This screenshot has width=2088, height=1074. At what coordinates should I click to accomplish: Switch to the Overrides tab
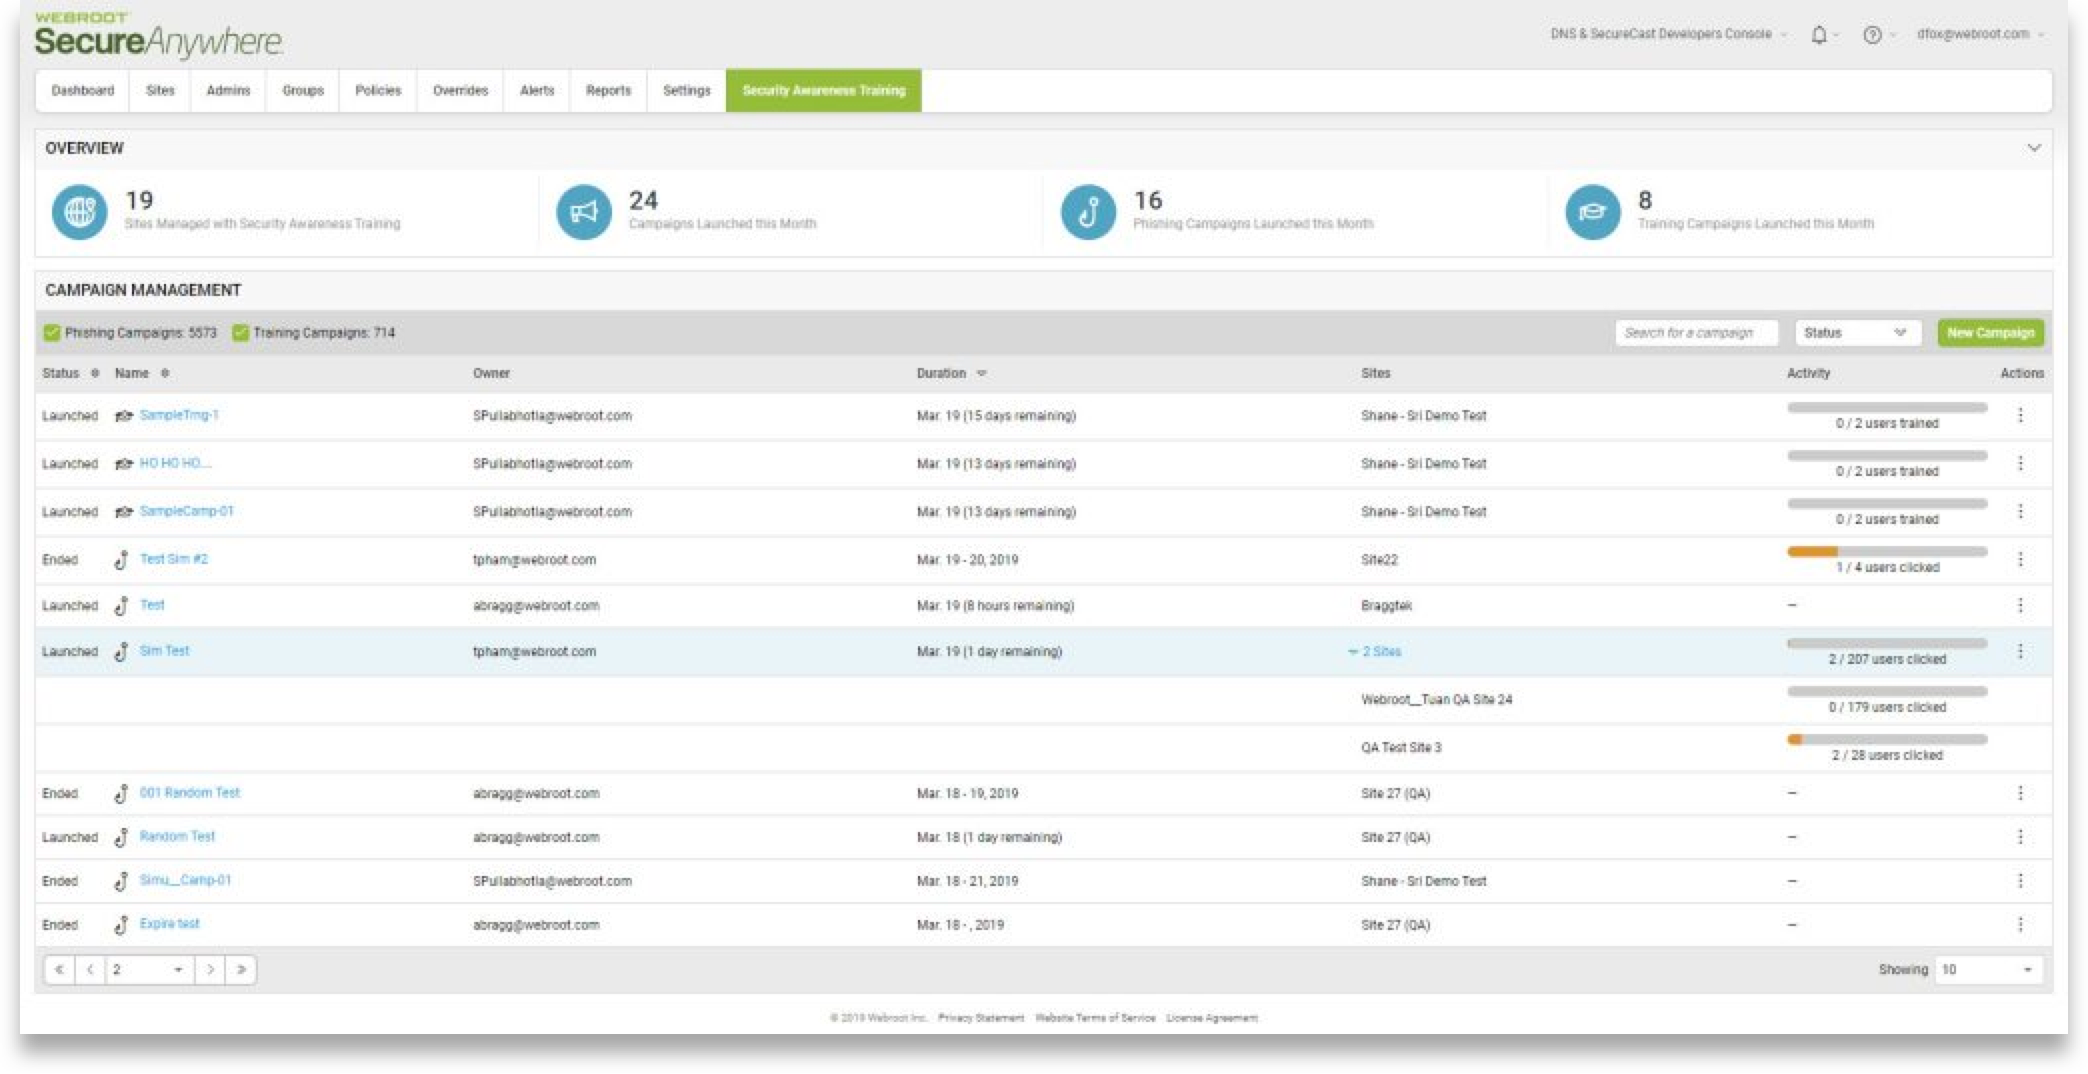pos(460,90)
